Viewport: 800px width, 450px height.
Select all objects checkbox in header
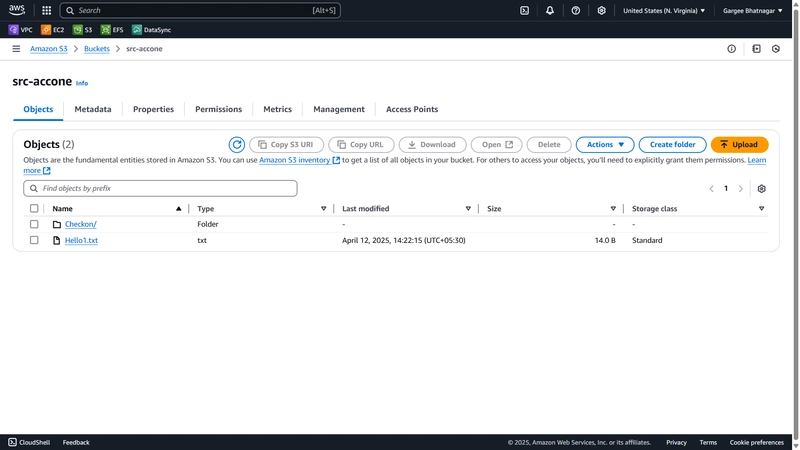click(34, 208)
